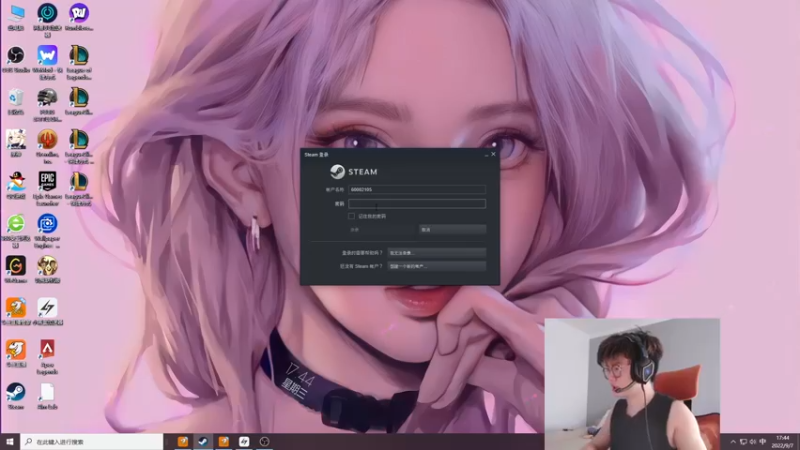The image size is (800, 450).
Task: Click the account name field in Steam login
Action: (417, 189)
